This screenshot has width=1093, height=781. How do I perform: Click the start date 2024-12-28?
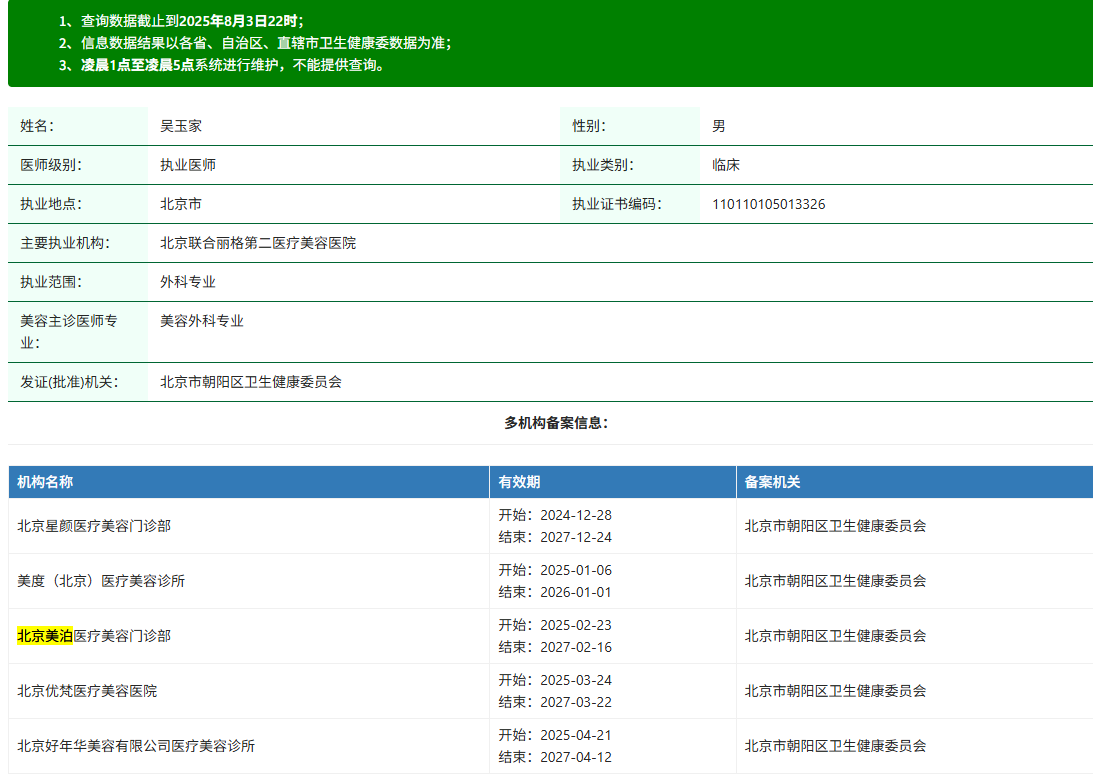click(575, 515)
